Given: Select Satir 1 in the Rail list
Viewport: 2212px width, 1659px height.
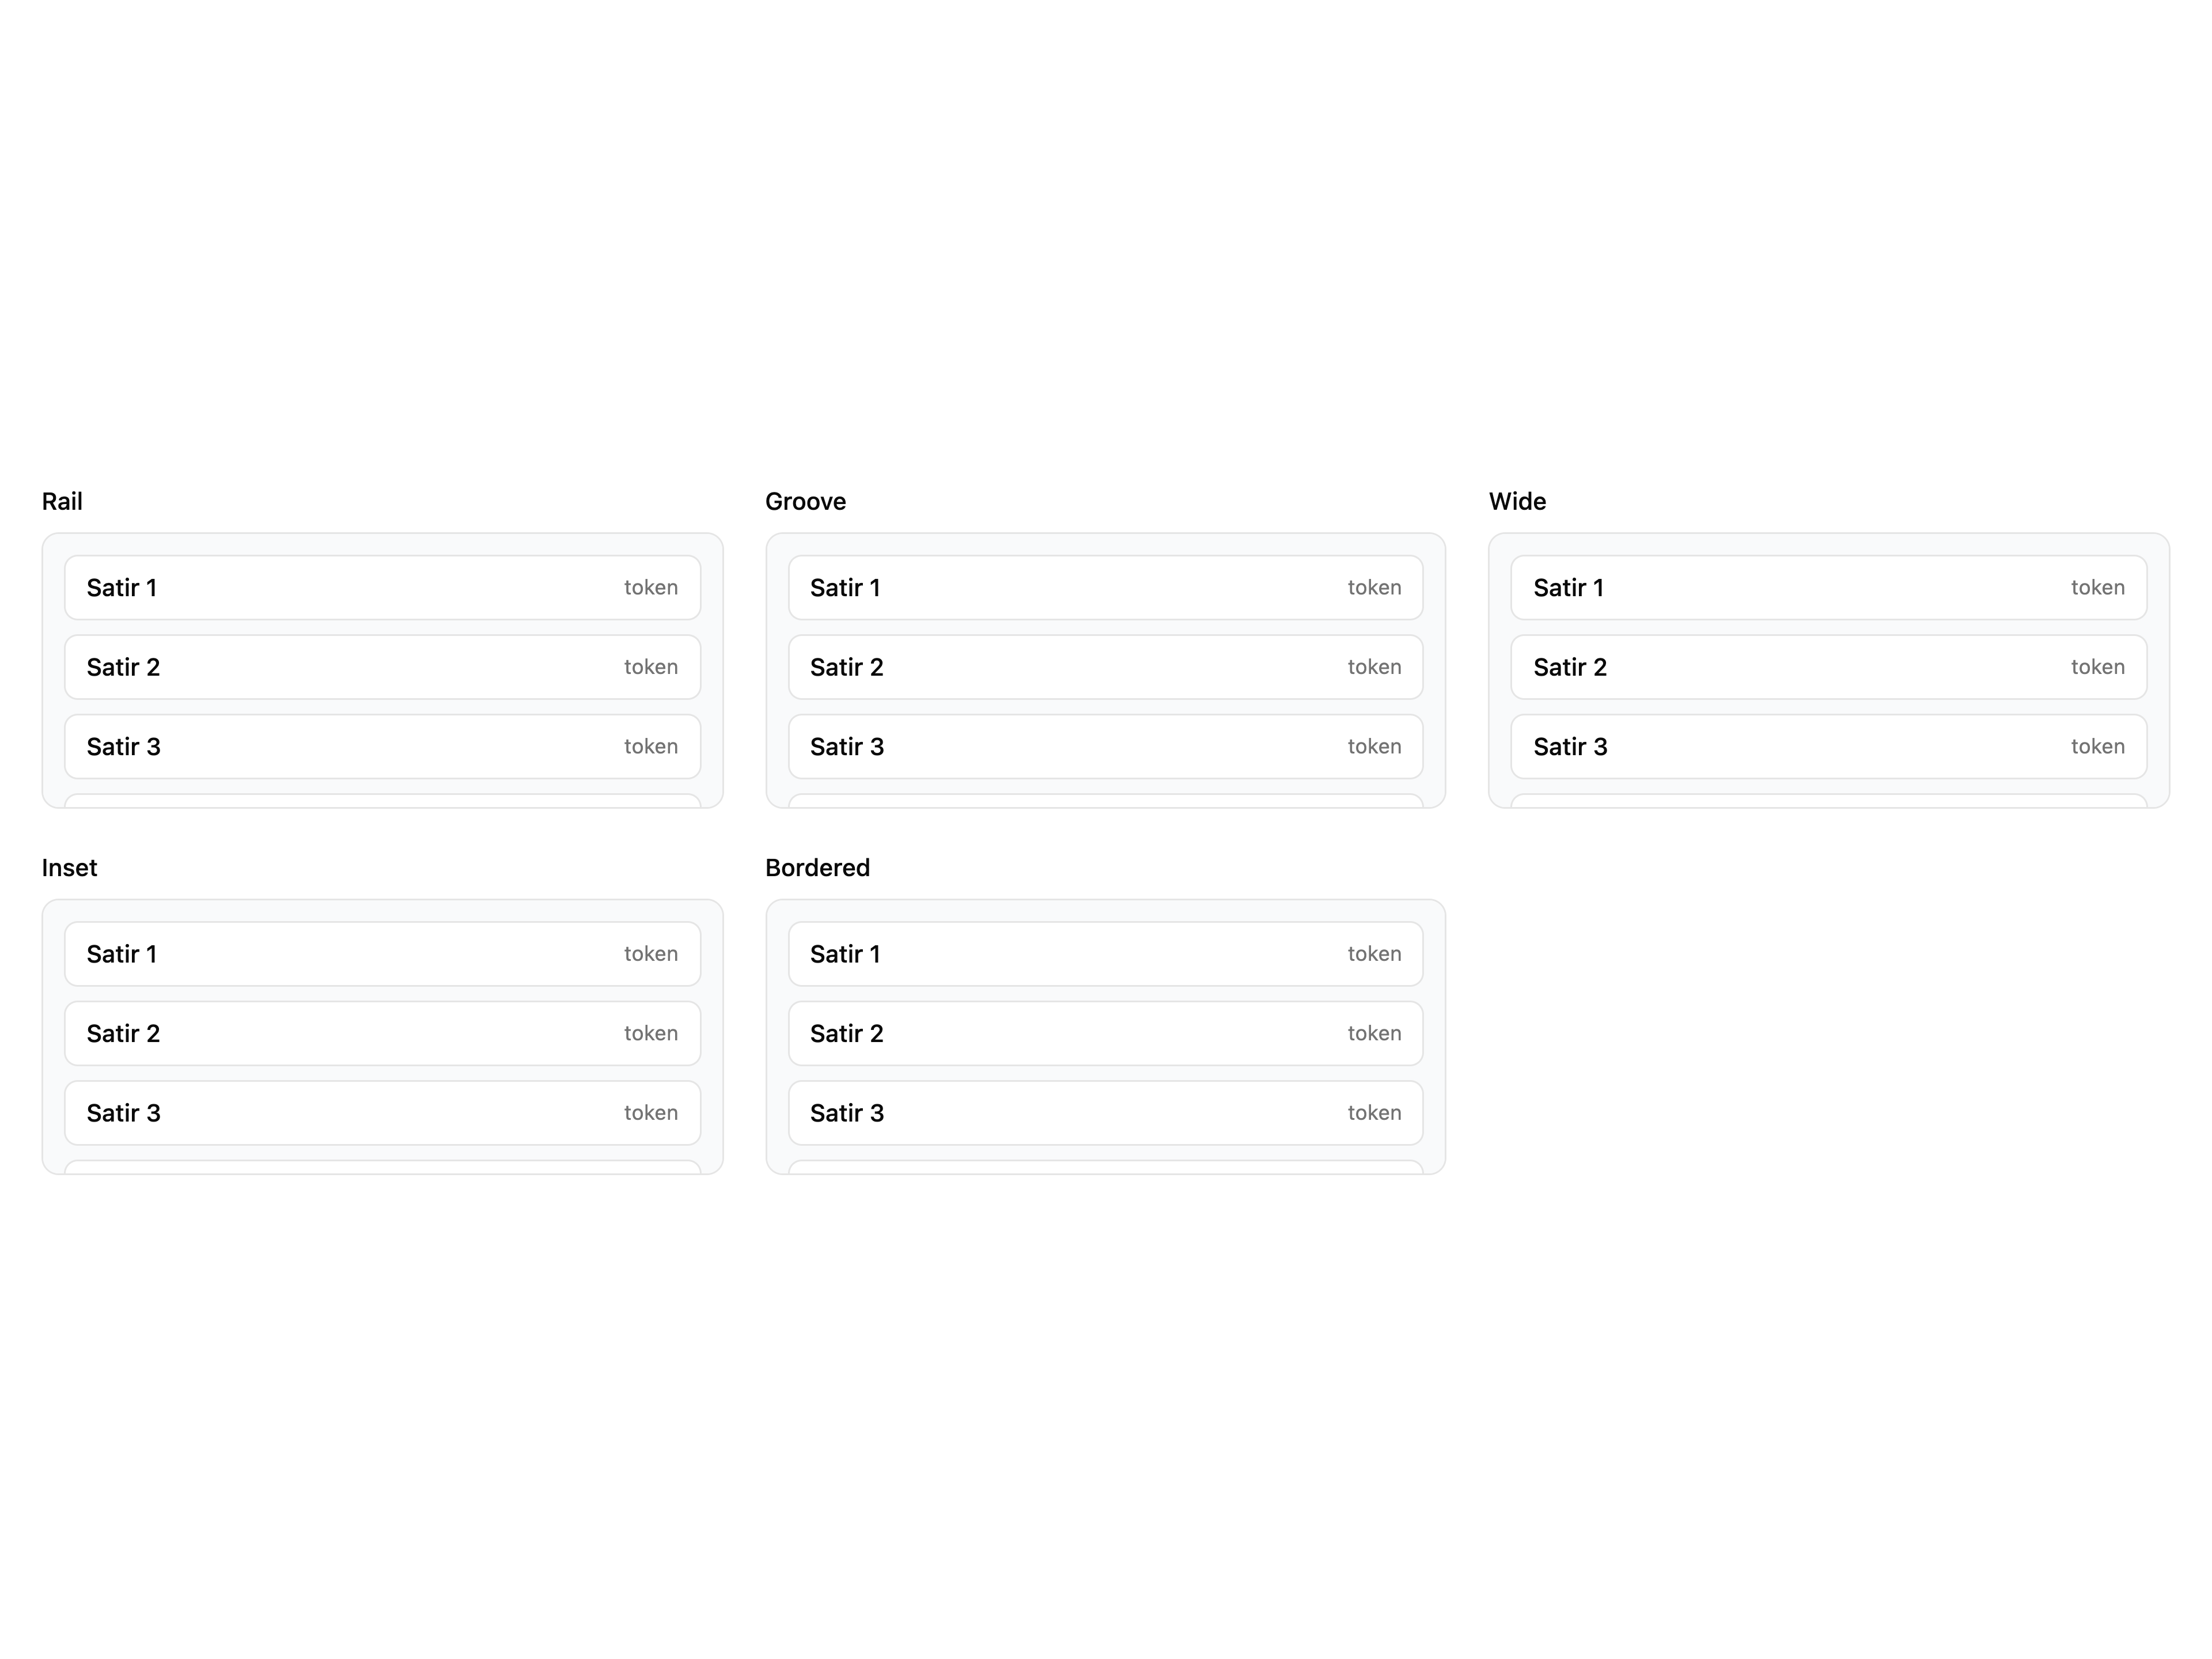Looking at the screenshot, I should coord(382,587).
